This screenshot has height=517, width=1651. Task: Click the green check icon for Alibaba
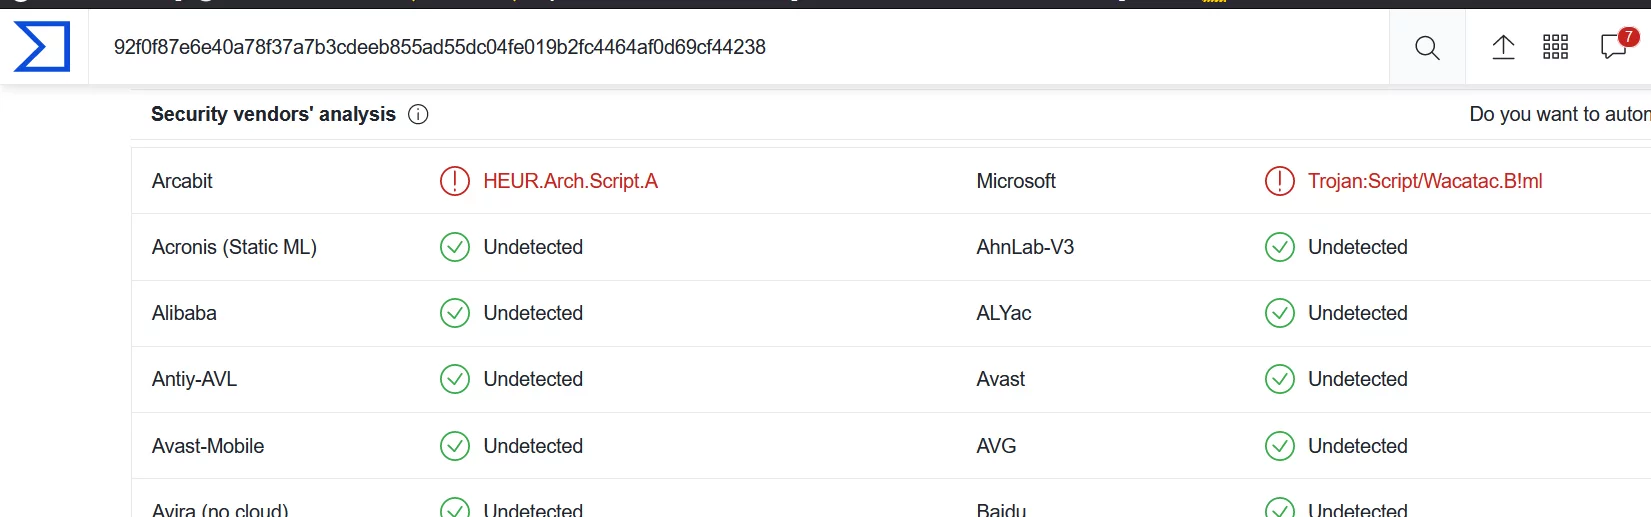click(455, 313)
